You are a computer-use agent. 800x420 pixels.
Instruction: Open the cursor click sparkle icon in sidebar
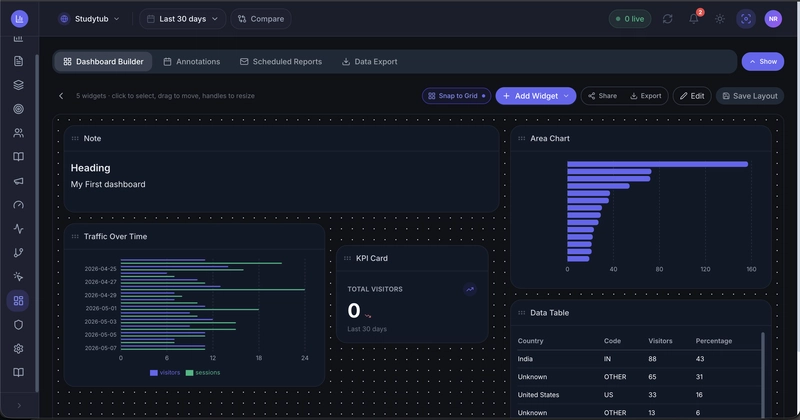18,277
